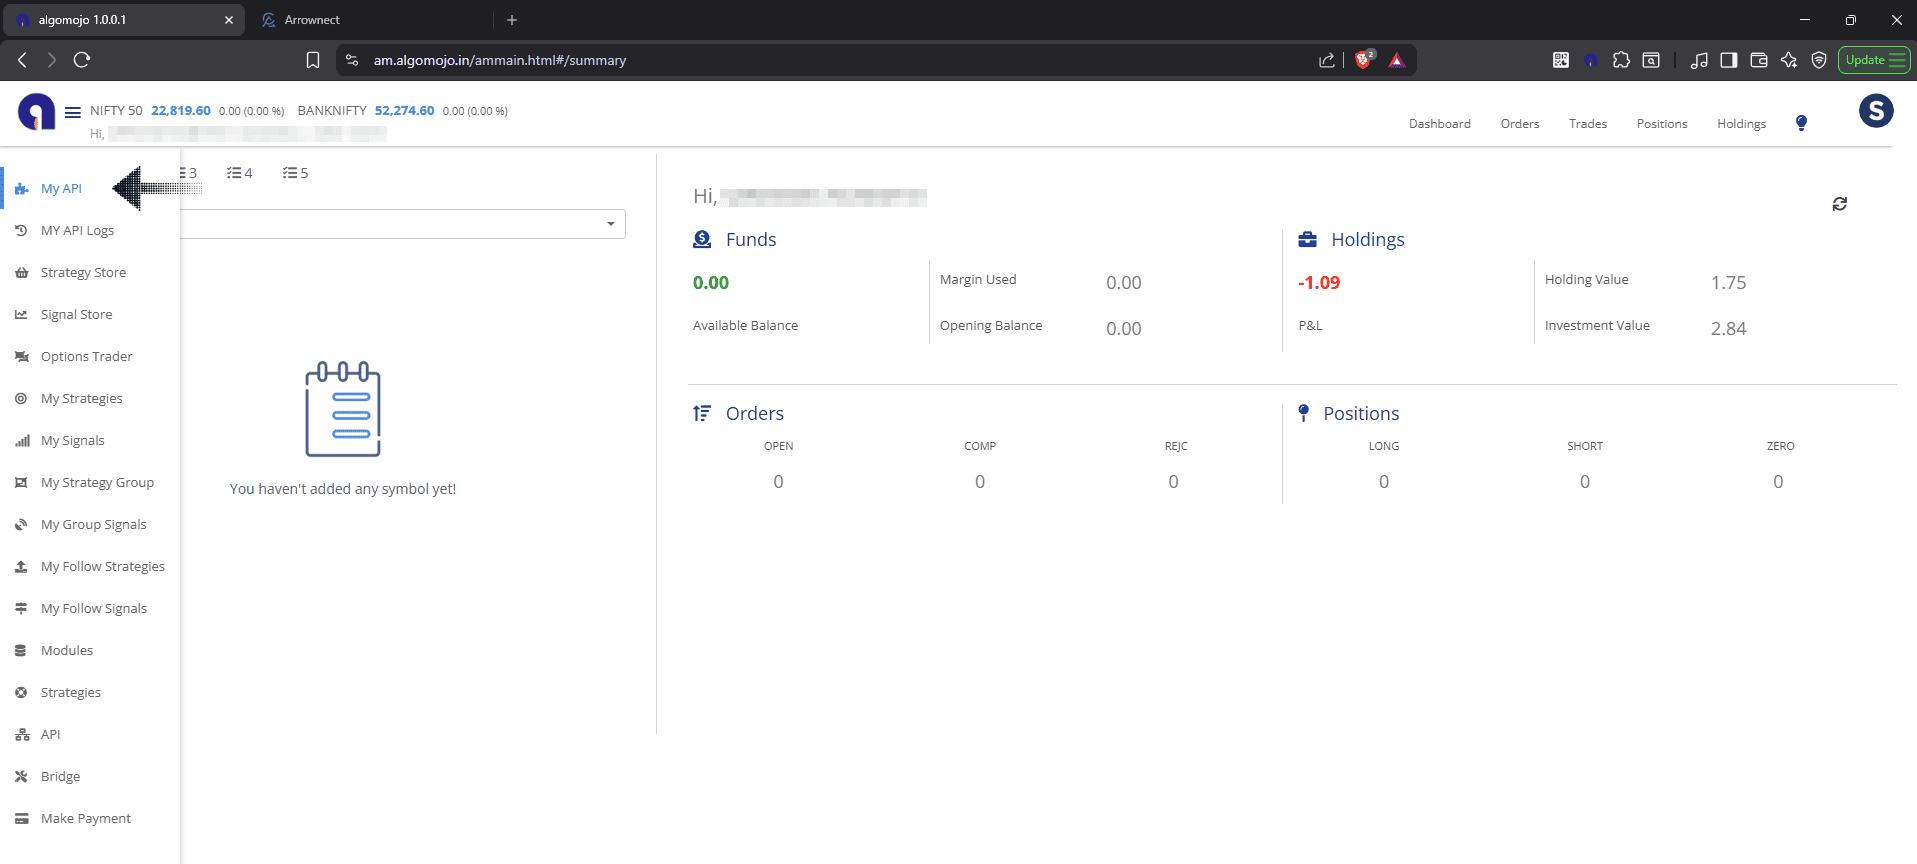The width and height of the screenshot is (1917, 864).
Task: Refresh the summary with the sync icon
Action: (x=1839, y=204)
